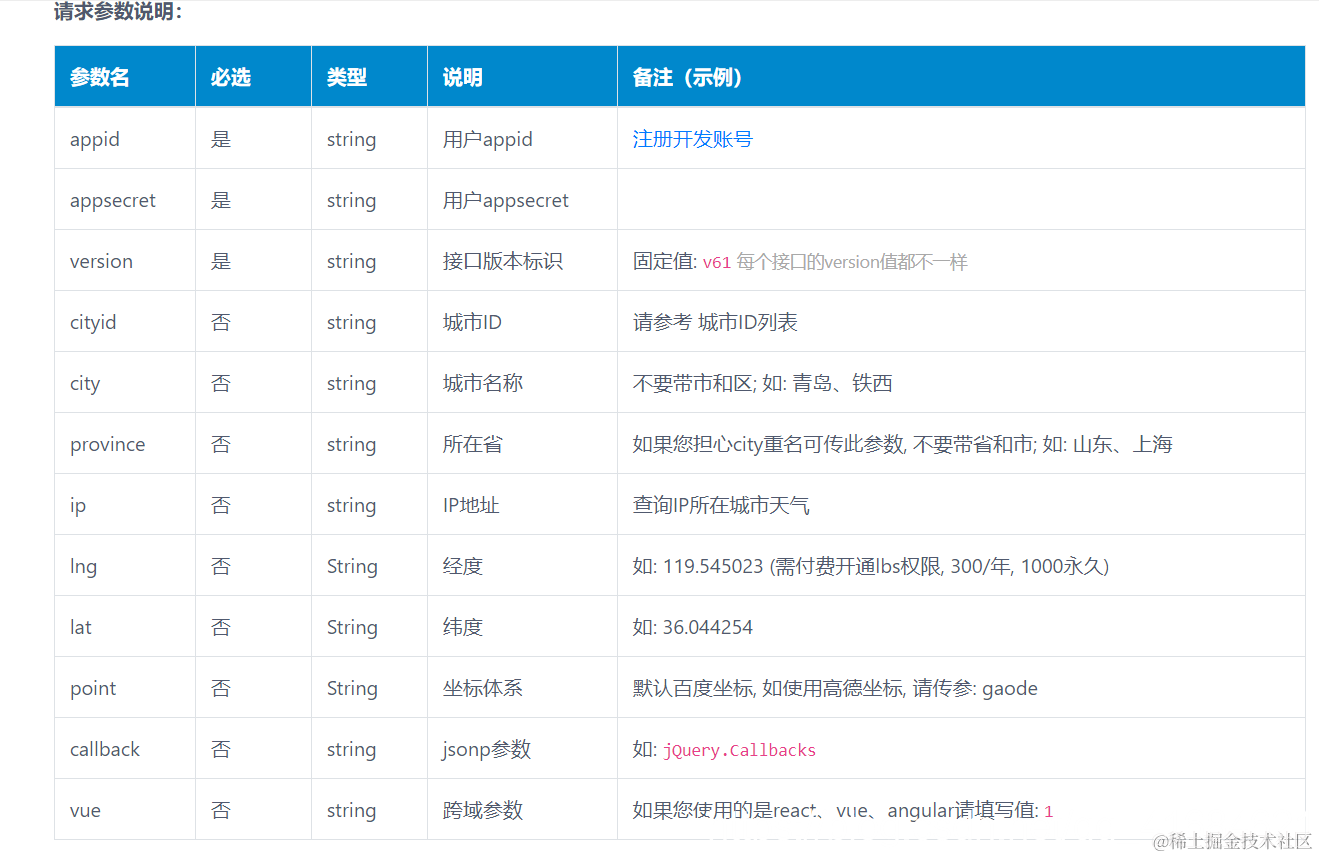Click the fixed value v61 text
This screenshot has height=858, width=1319.
pos(717,261)
